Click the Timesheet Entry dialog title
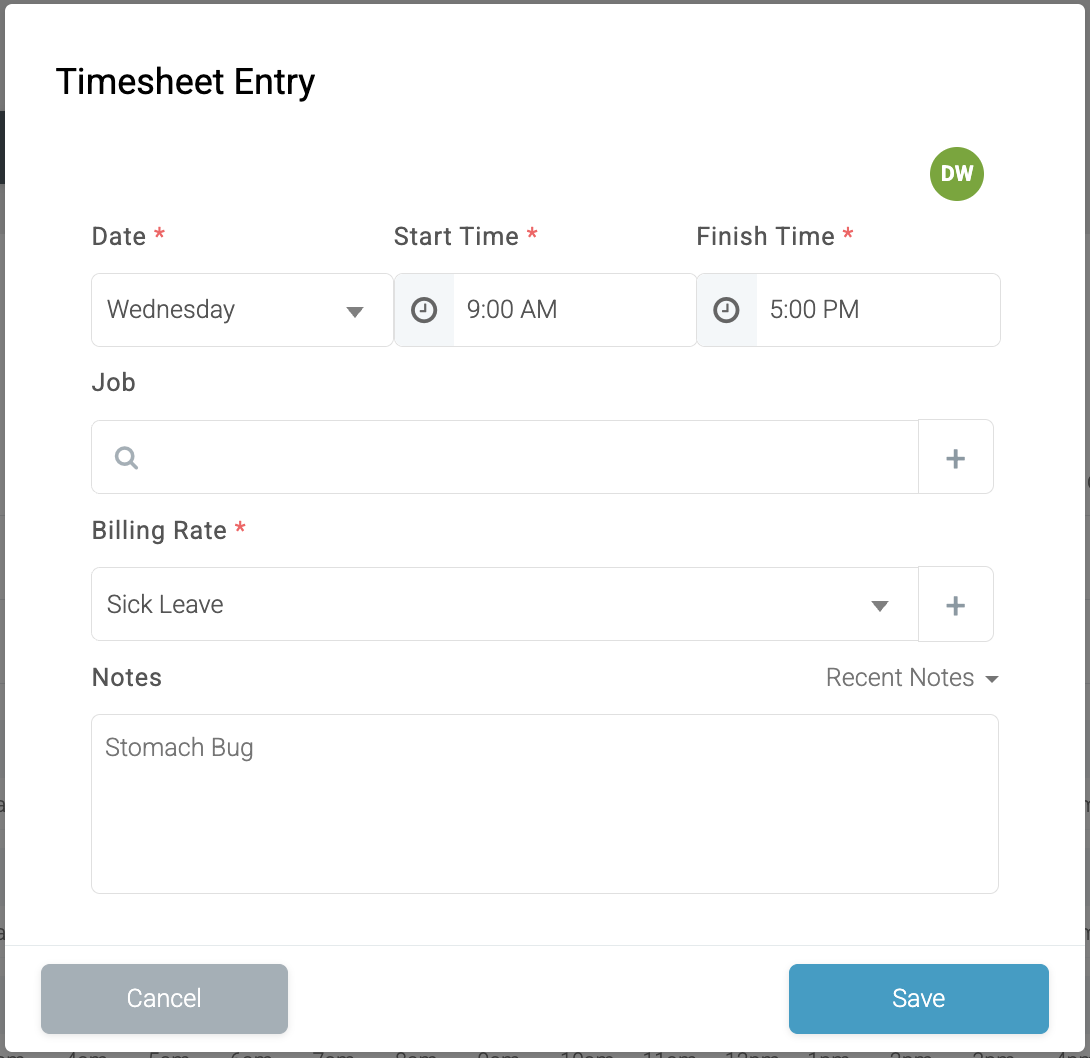Viewport: 1090px width, 1058px height. (x=185, y=83)
